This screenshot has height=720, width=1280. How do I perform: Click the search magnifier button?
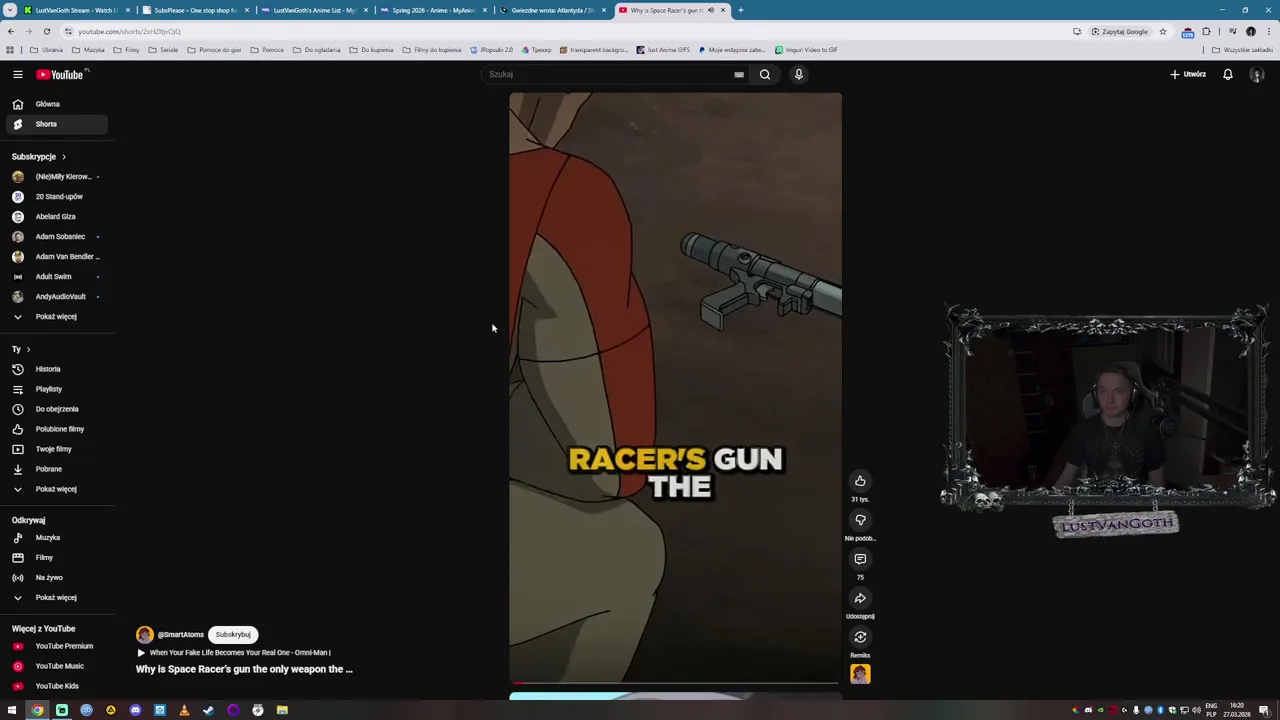[764, 74]
